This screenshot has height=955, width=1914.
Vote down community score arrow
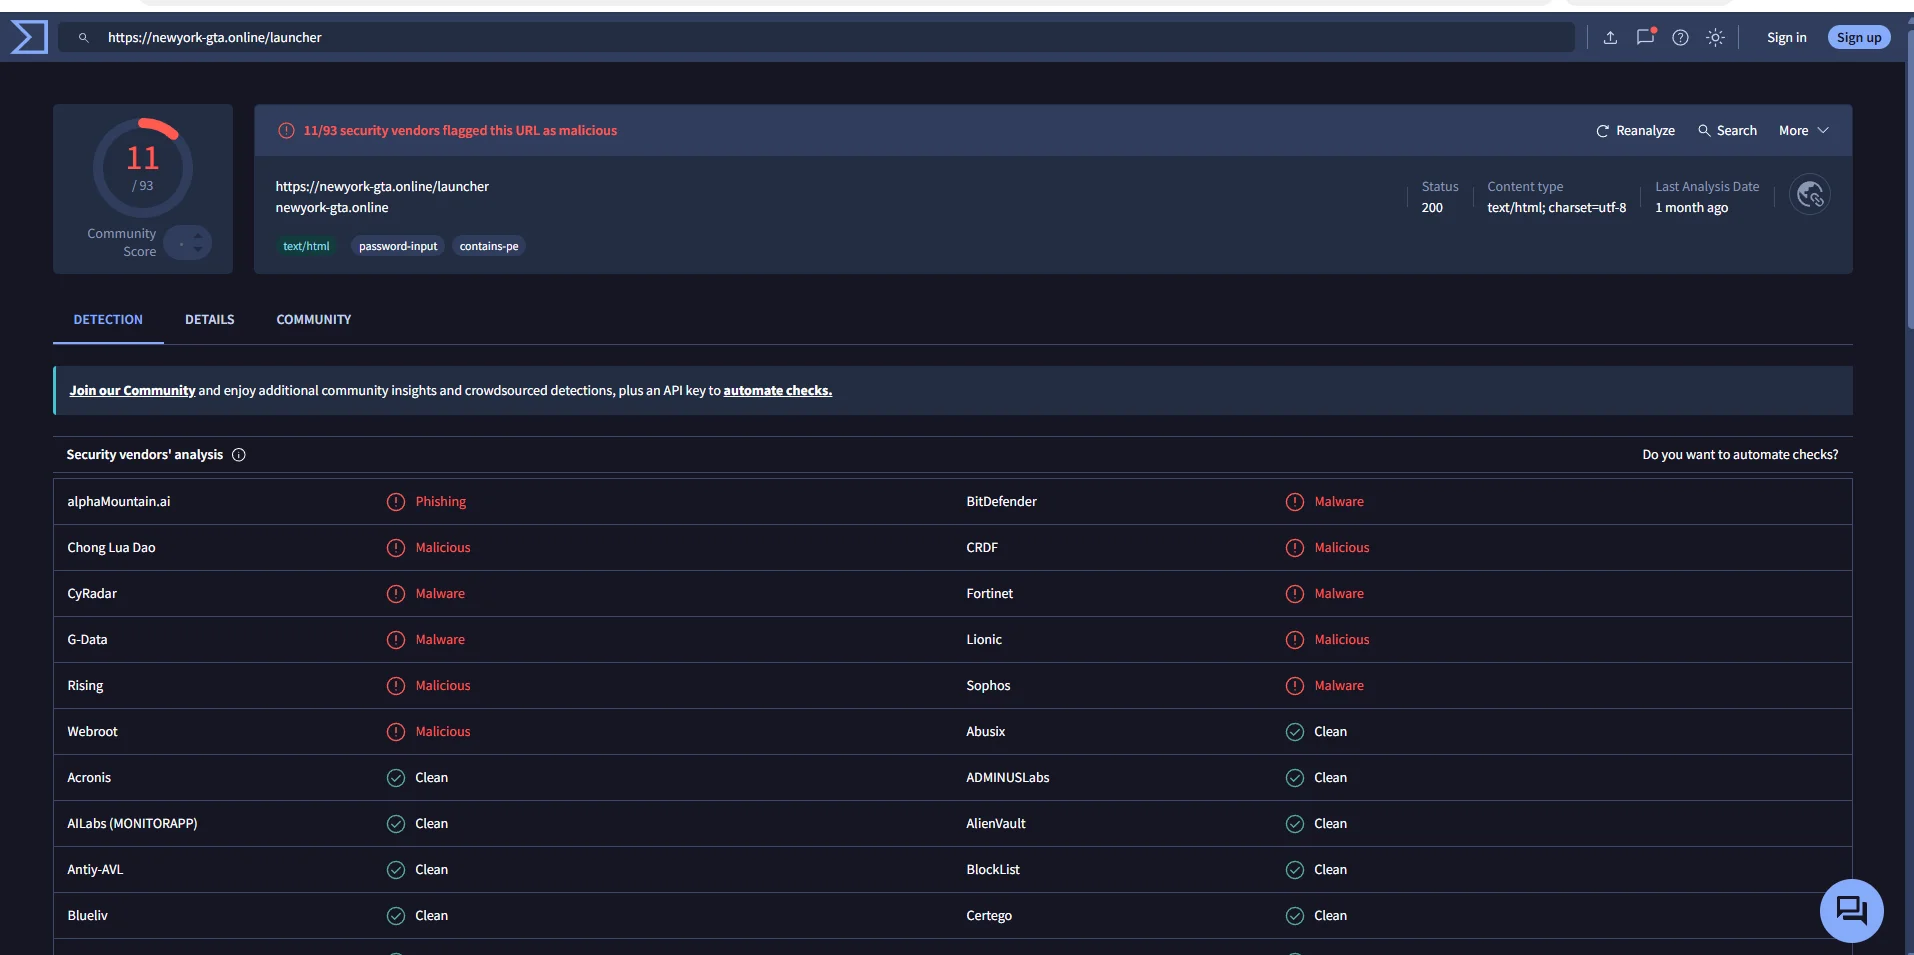coord(198,249)
